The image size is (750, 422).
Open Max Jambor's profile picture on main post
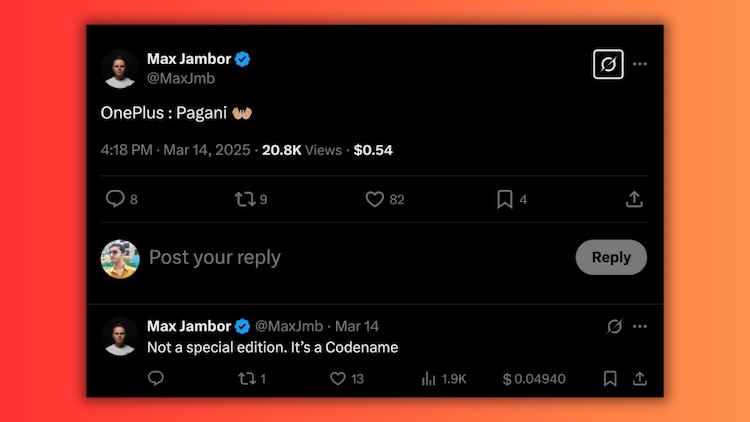pos(120,68)
